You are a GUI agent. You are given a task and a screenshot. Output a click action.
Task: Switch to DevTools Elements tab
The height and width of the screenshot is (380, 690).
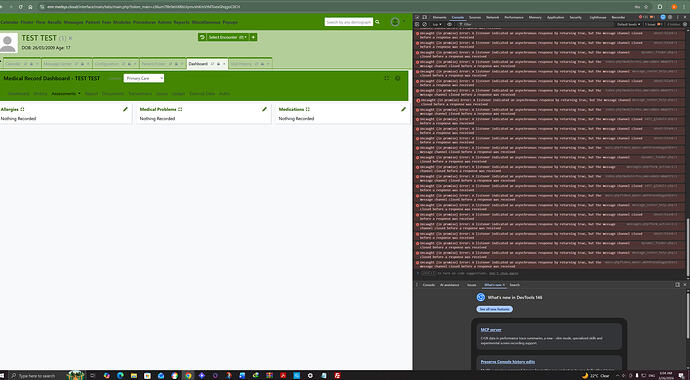click(440, 17)
